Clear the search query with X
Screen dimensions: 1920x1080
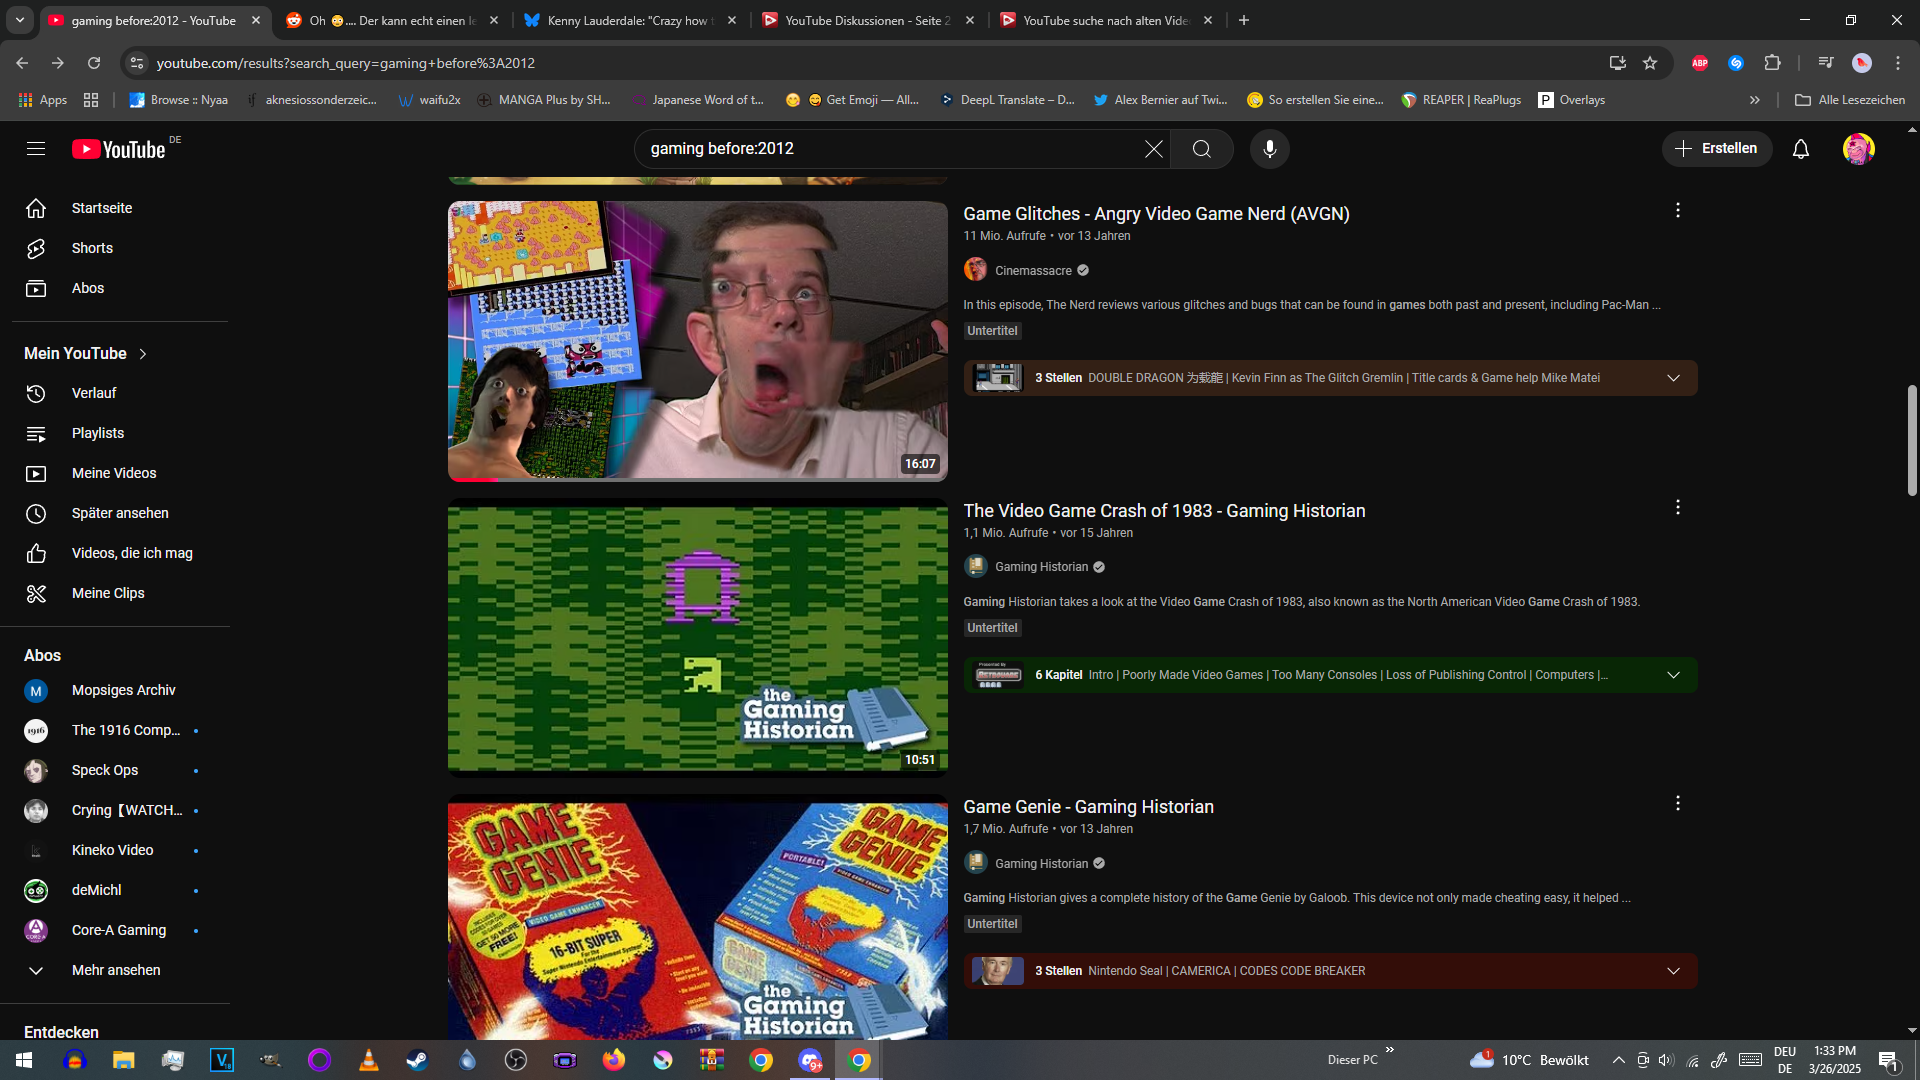point(1153,149)
